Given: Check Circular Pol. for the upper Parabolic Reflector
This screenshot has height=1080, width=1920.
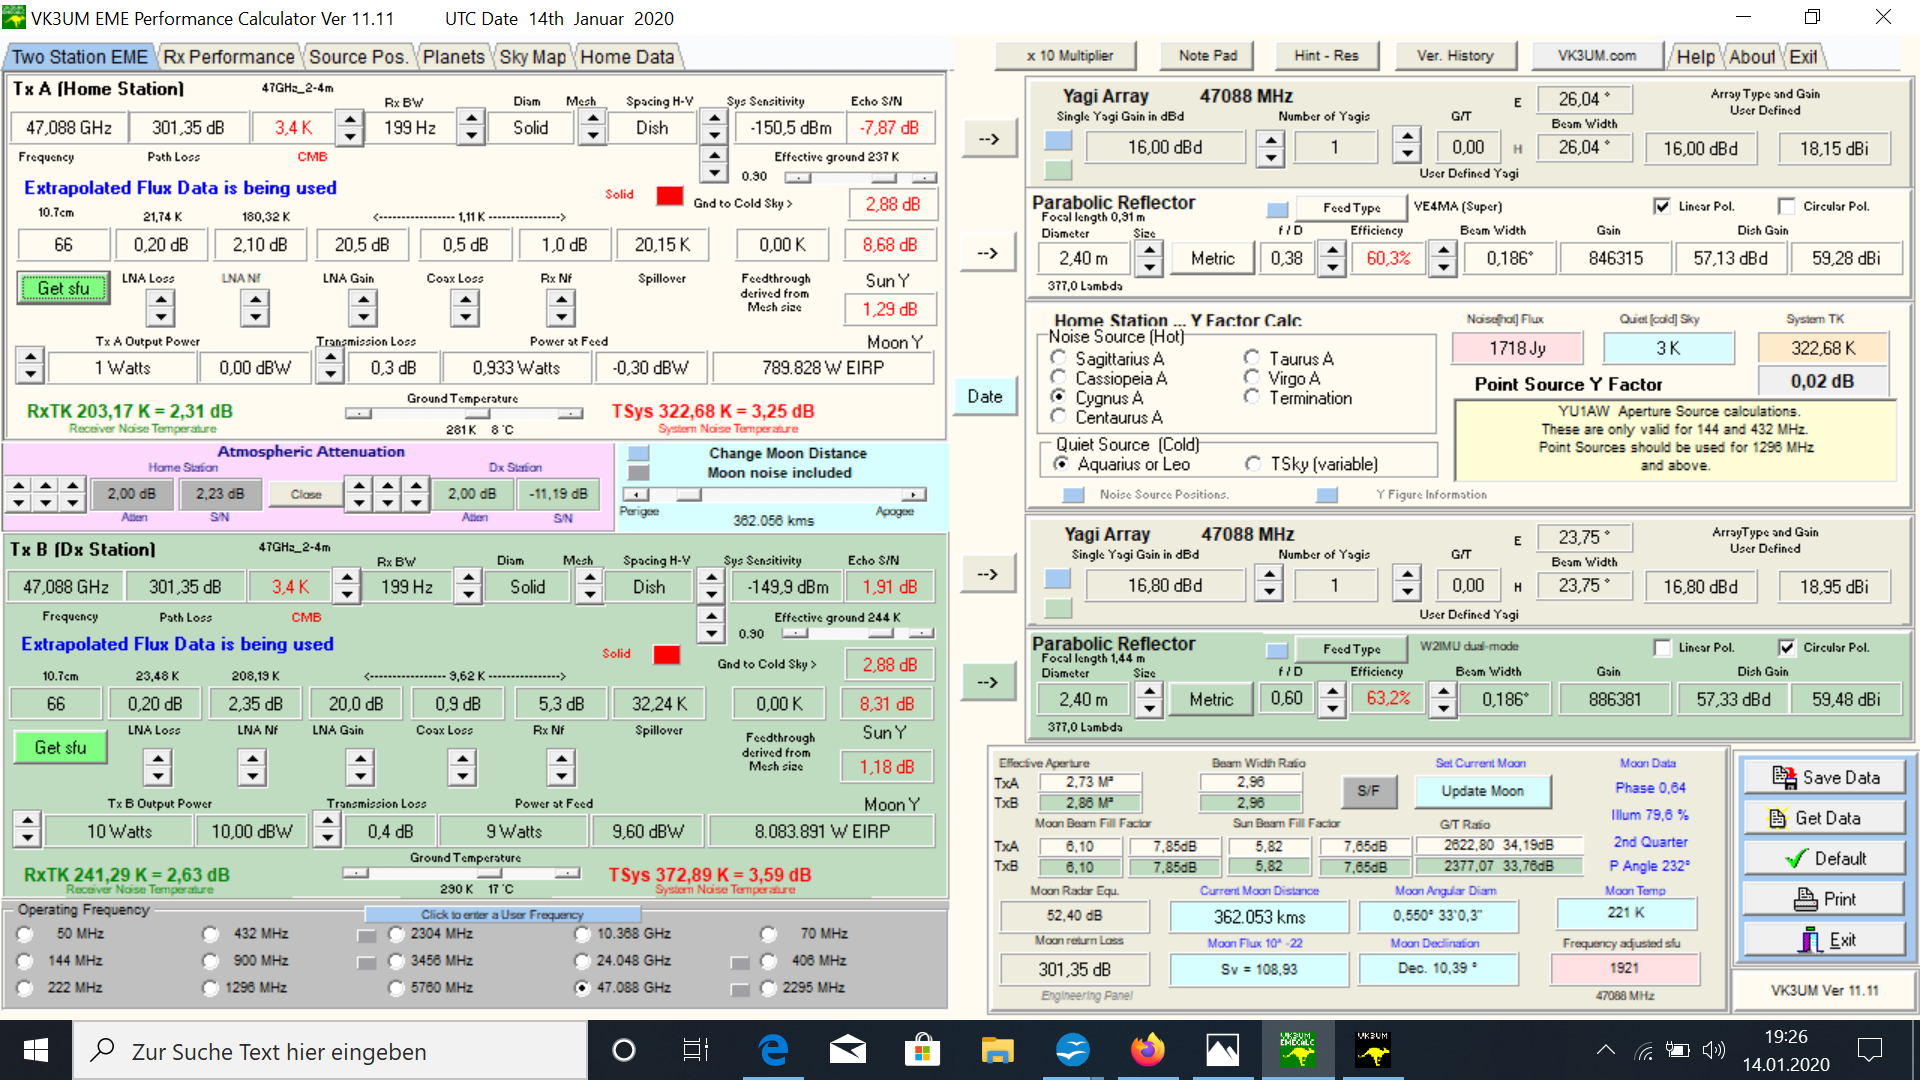Looking at the screenshot, I should [x=1786, y=206].
